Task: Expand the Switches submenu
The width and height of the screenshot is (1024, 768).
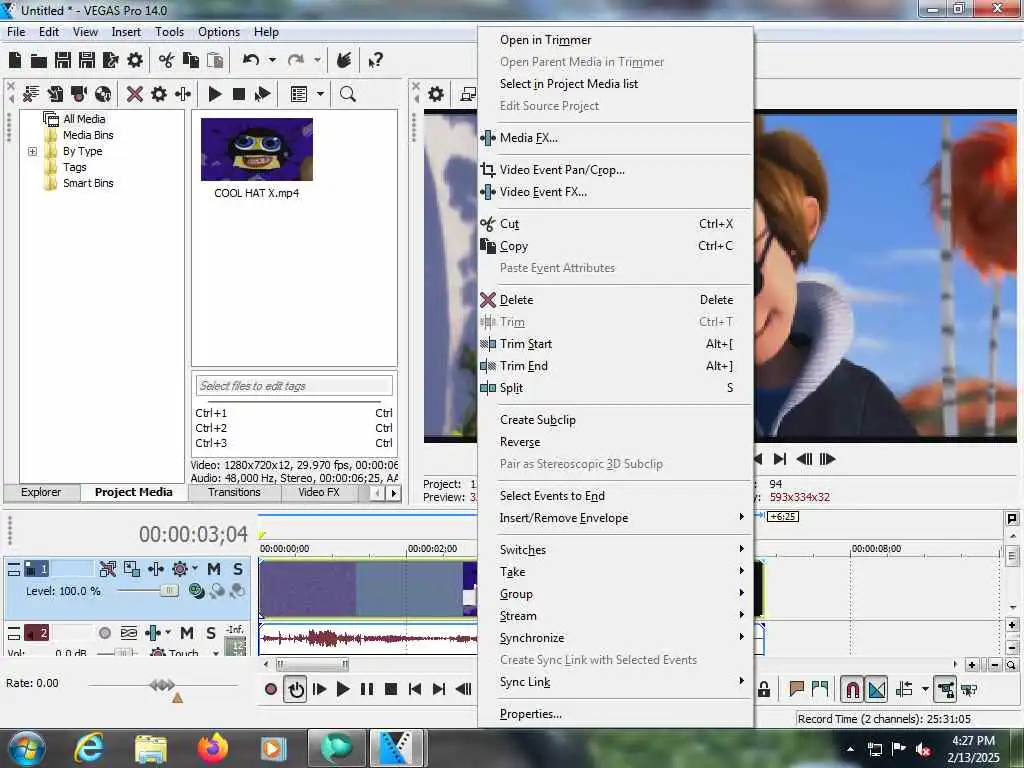Action: pyautogui.click(x=741, y=549)
